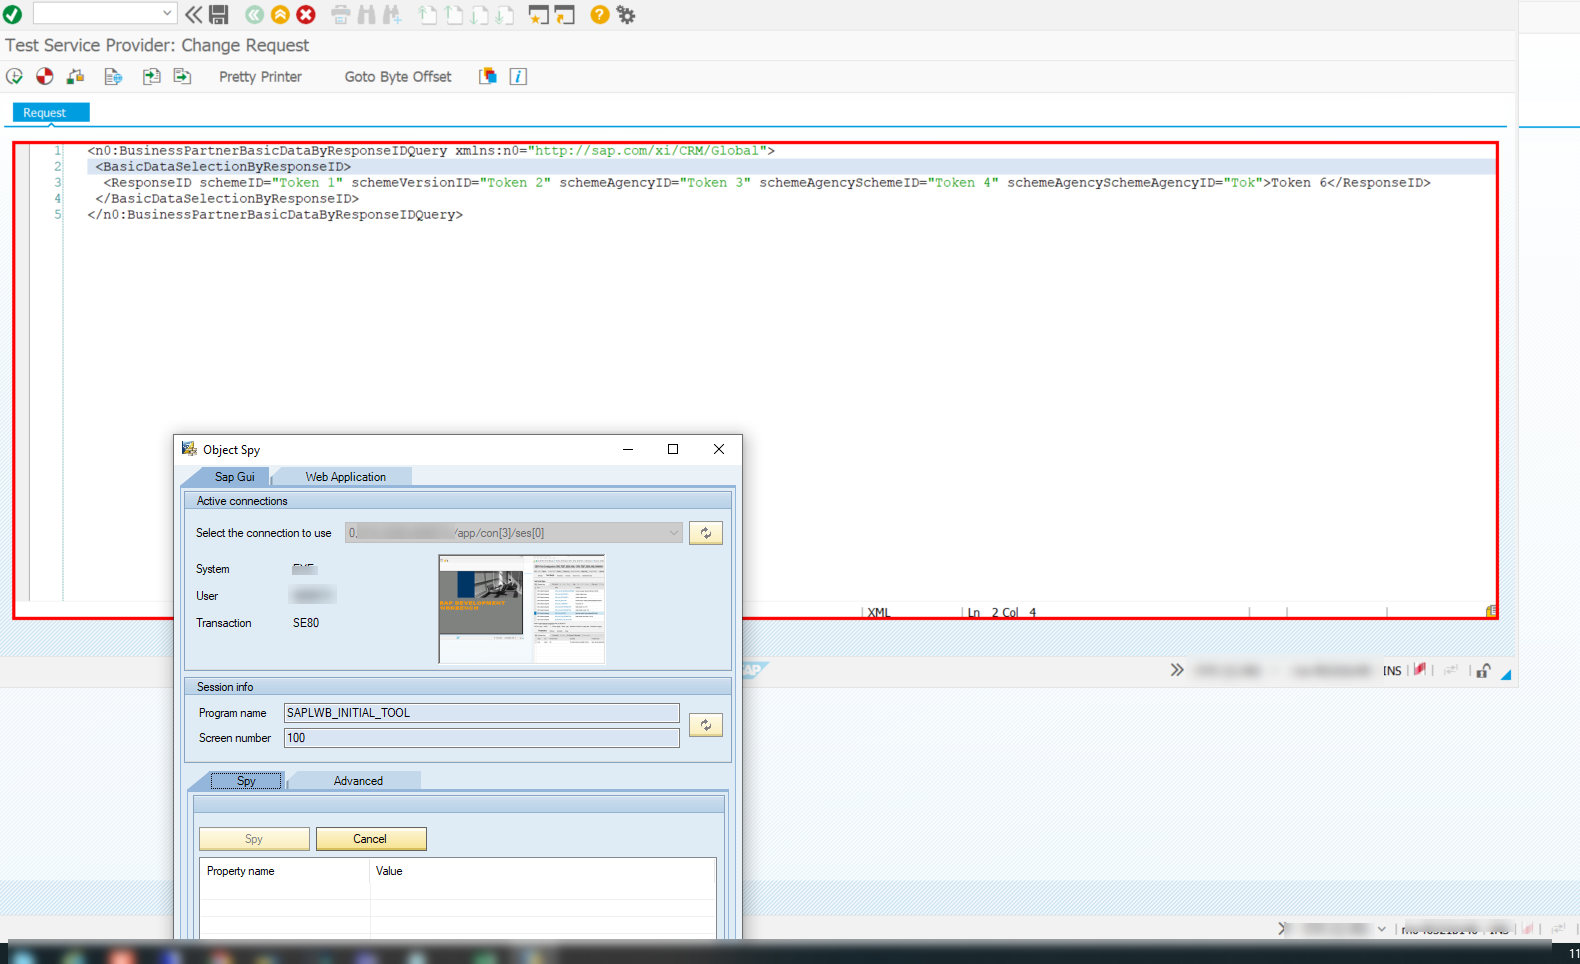Click the Find Next binoculars icon
The width and height of the screenshot is (1580, 964).
click(392, 15)
